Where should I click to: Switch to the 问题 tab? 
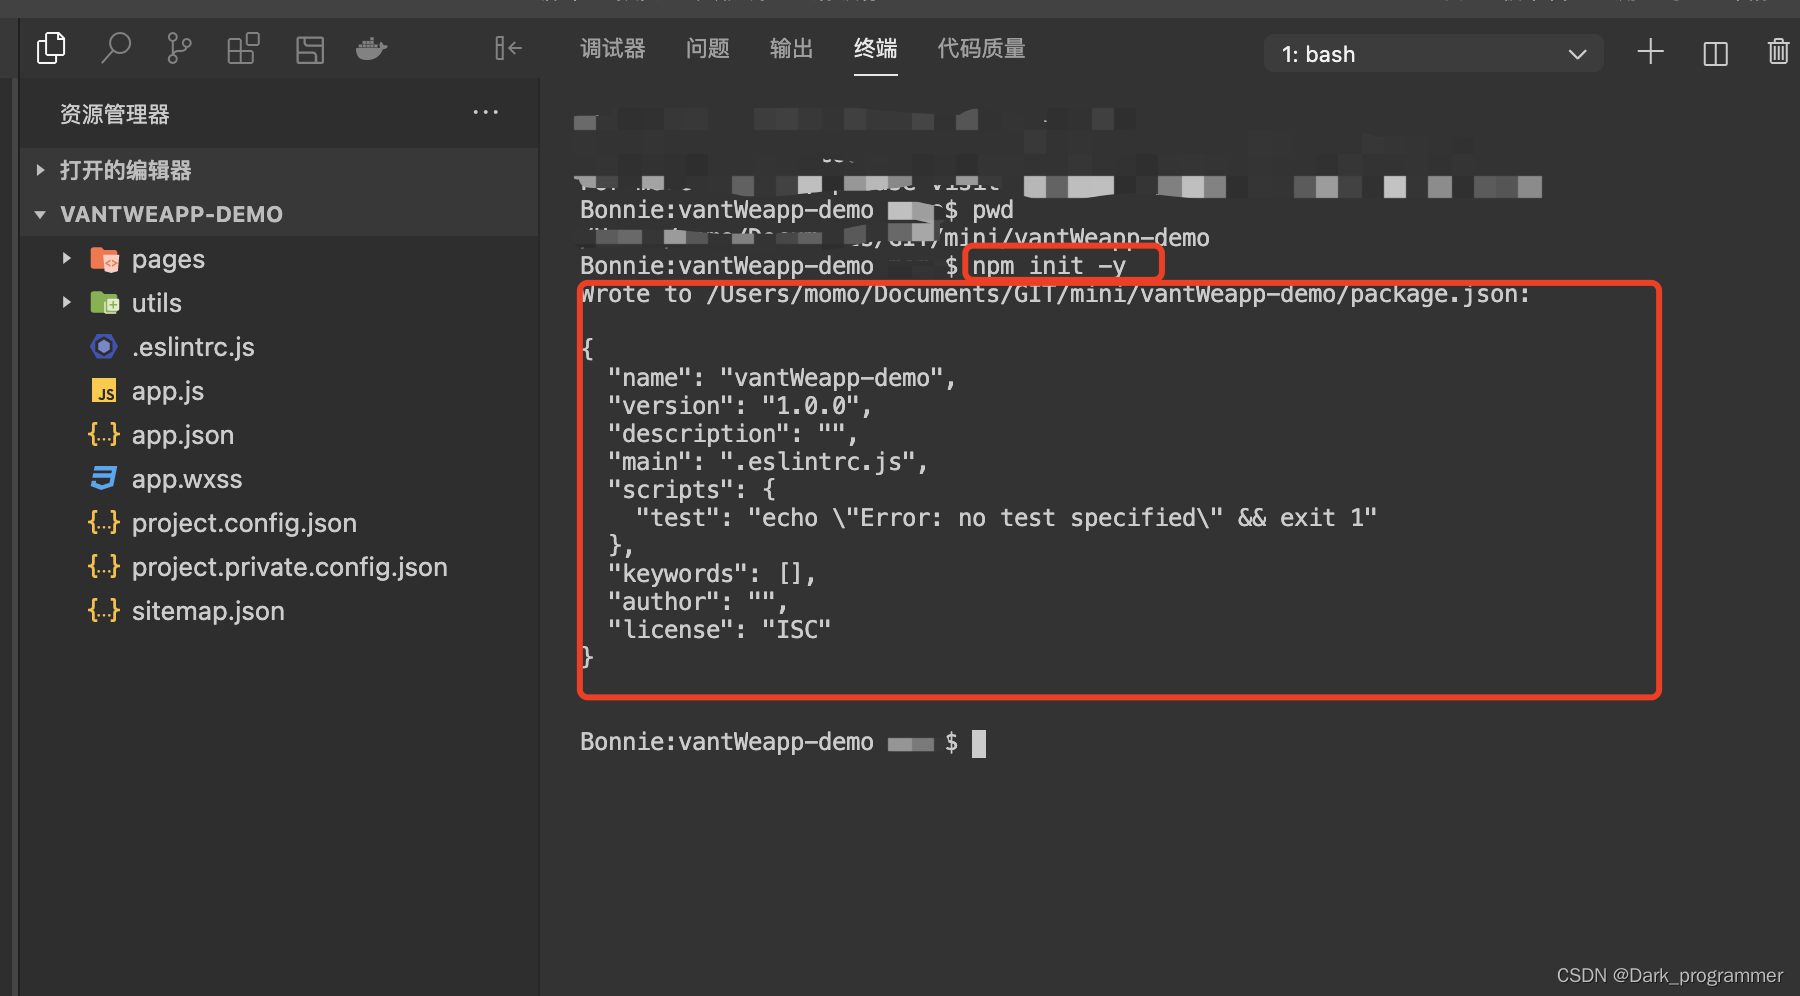click(708, 48)
